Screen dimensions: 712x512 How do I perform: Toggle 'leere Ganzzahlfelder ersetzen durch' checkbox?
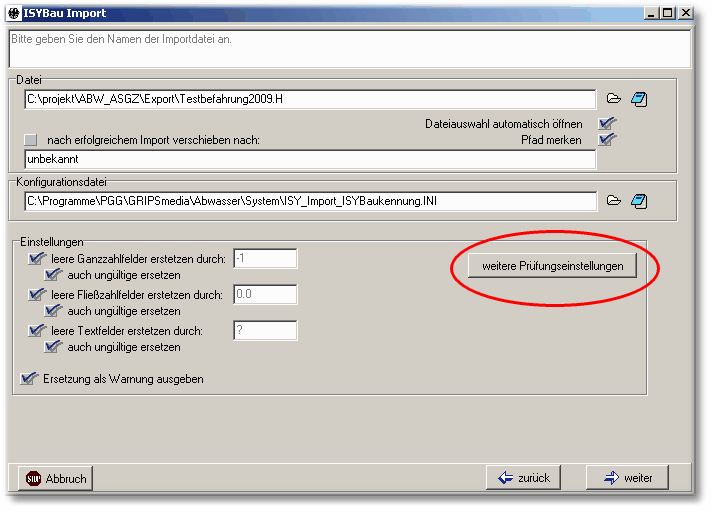point(37,258)
